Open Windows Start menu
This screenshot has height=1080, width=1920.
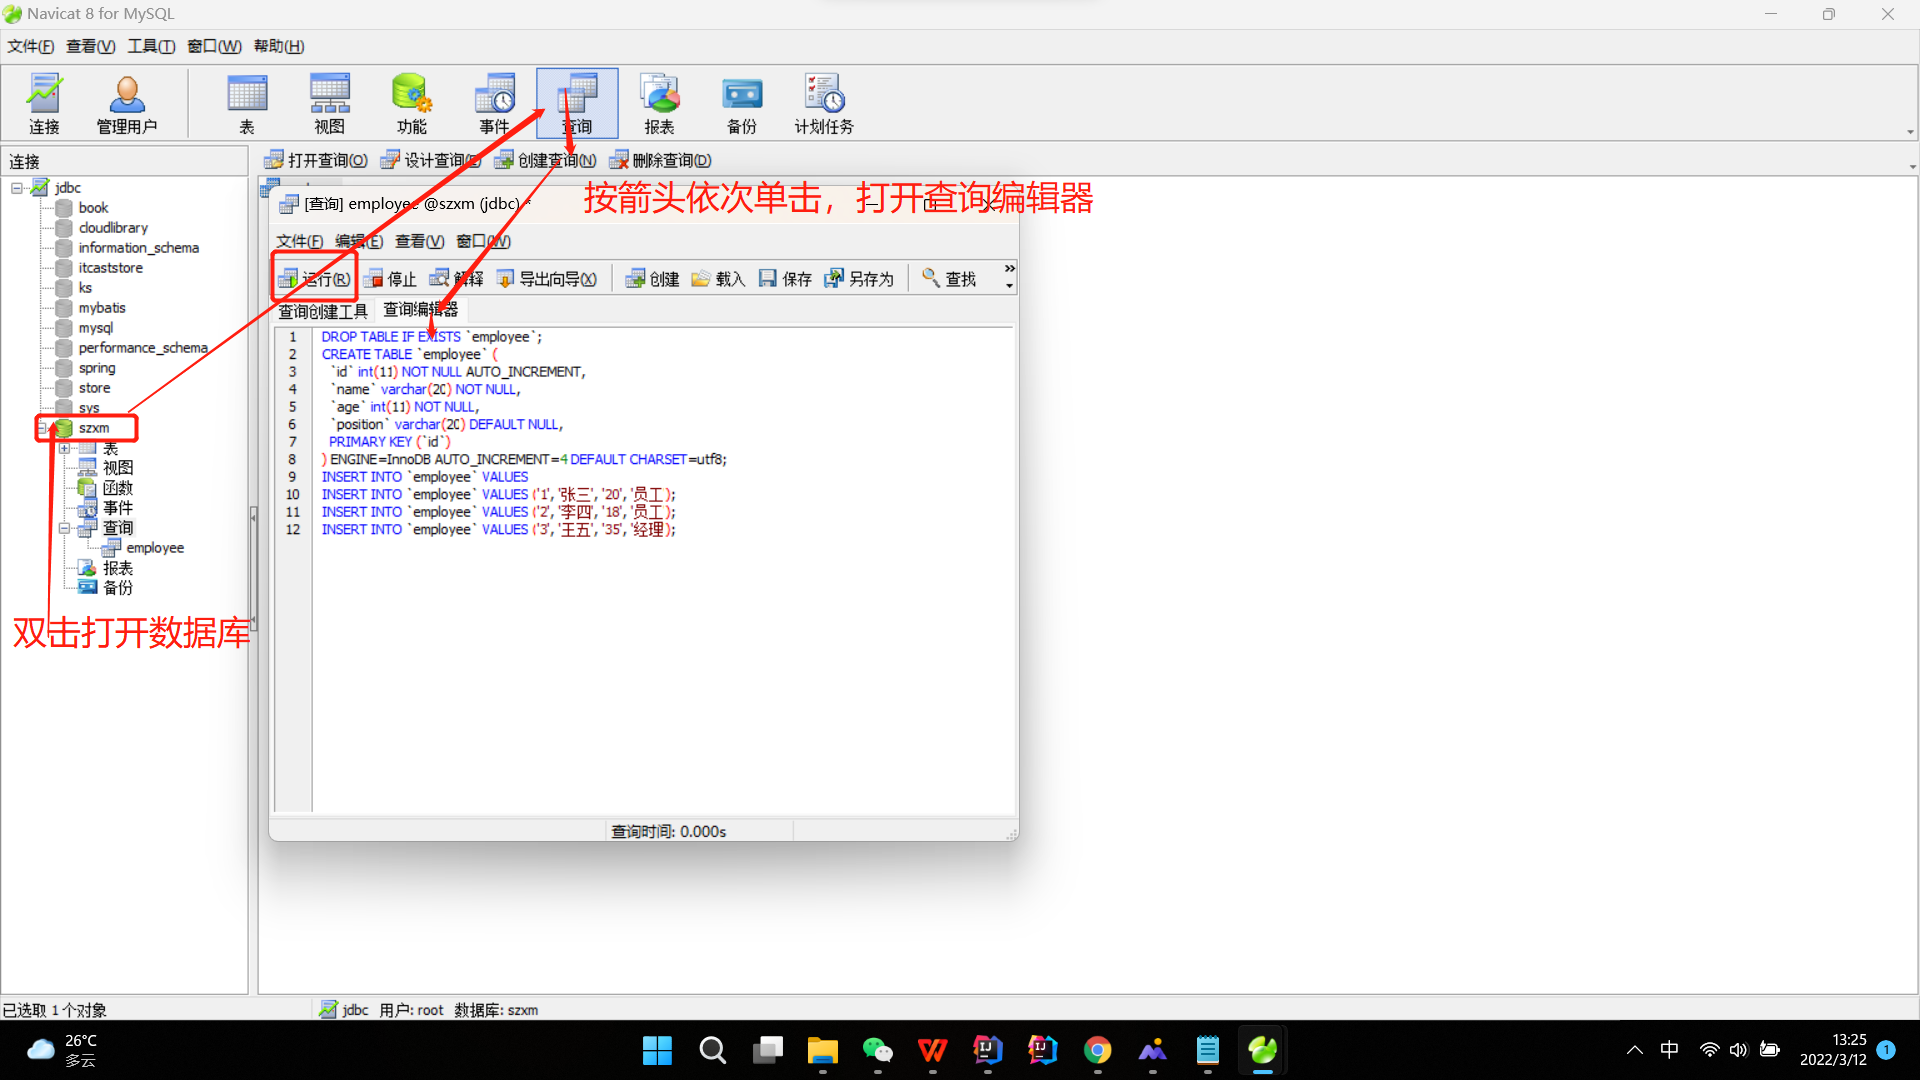click(657, 1050)
